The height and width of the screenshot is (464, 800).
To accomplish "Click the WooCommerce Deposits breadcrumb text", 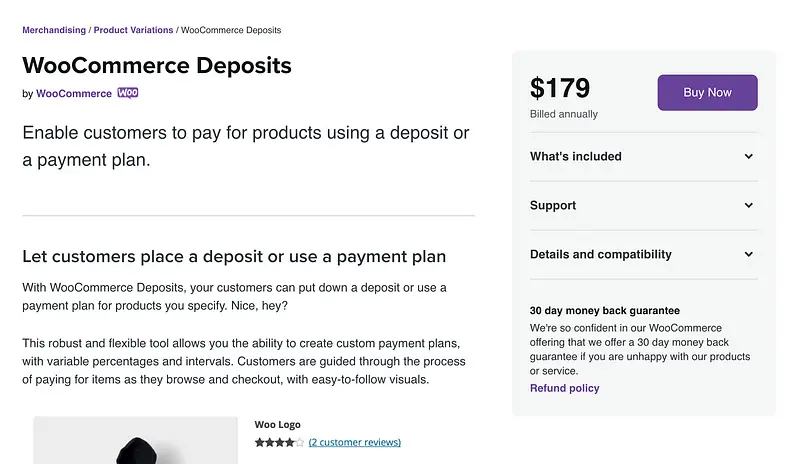I will point(231,30).
